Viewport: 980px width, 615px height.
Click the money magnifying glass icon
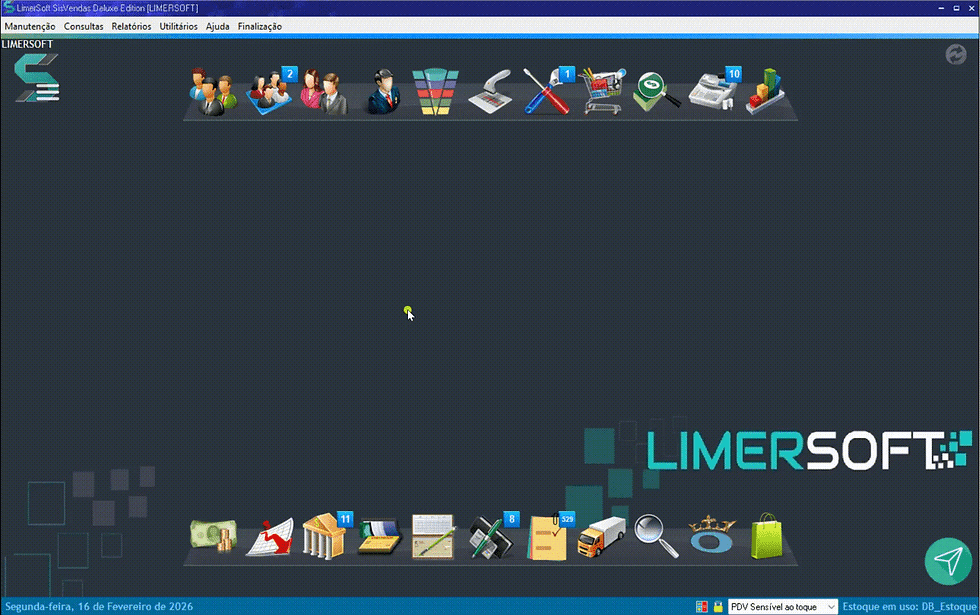(x=656, y=92)
